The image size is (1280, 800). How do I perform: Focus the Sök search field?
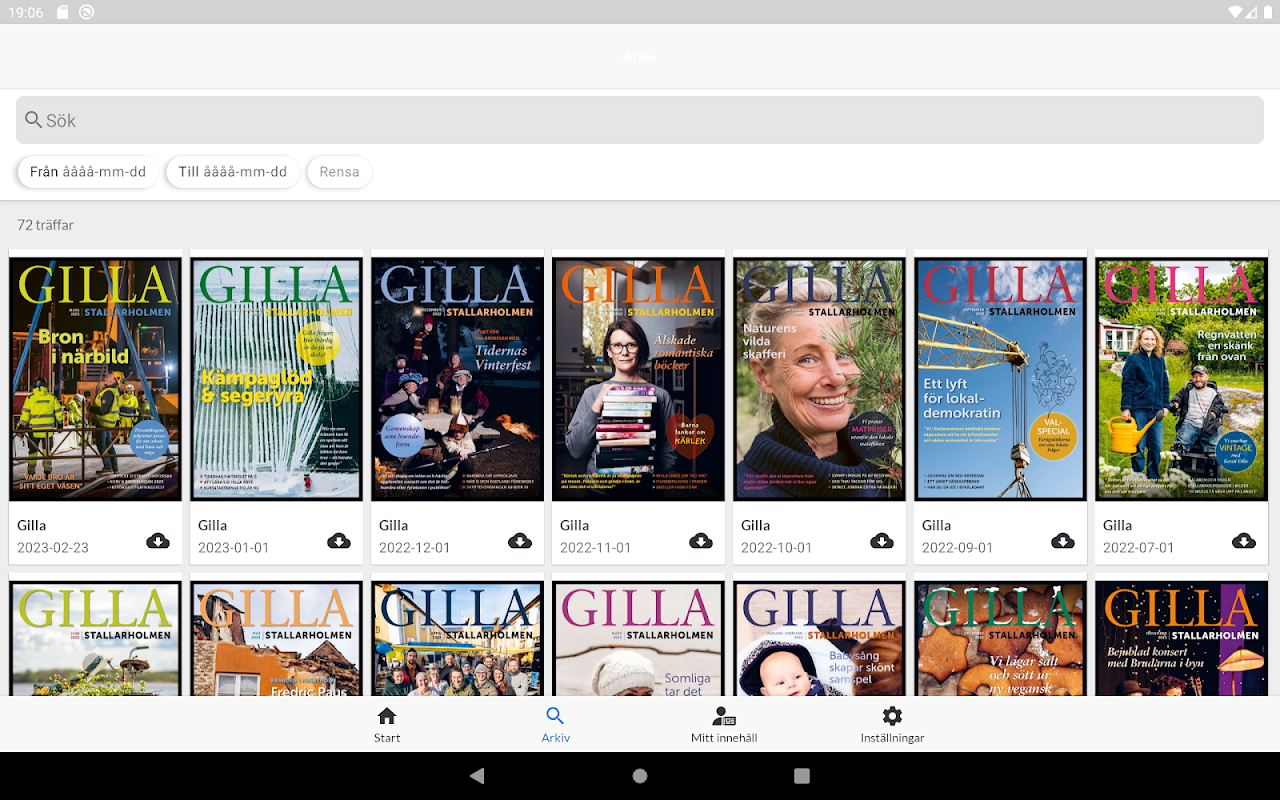tap(640, 120)
